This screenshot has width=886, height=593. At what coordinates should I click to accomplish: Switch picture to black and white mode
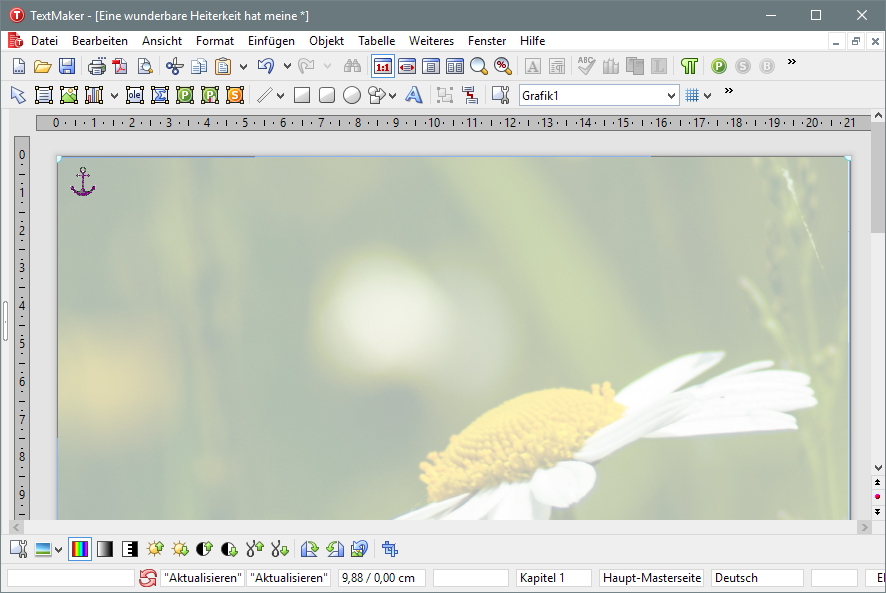click(130, 549)
